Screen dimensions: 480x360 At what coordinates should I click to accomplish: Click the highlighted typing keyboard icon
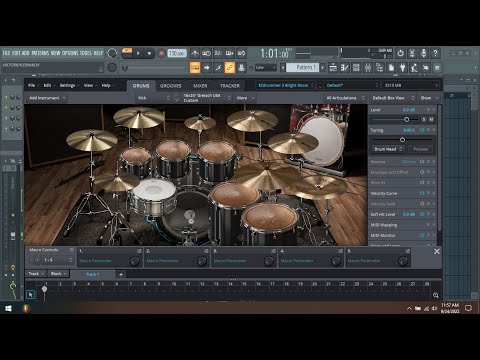(195, 68)
